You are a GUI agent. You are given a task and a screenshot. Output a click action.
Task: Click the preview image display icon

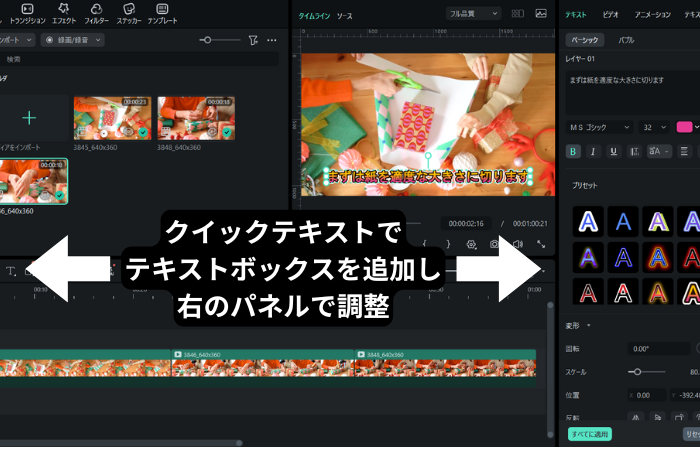(541, 14)
